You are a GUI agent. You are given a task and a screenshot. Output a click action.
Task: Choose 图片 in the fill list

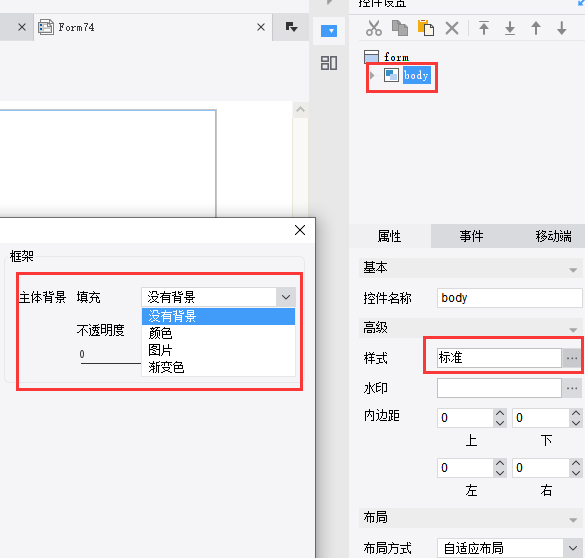click(218, 350)
